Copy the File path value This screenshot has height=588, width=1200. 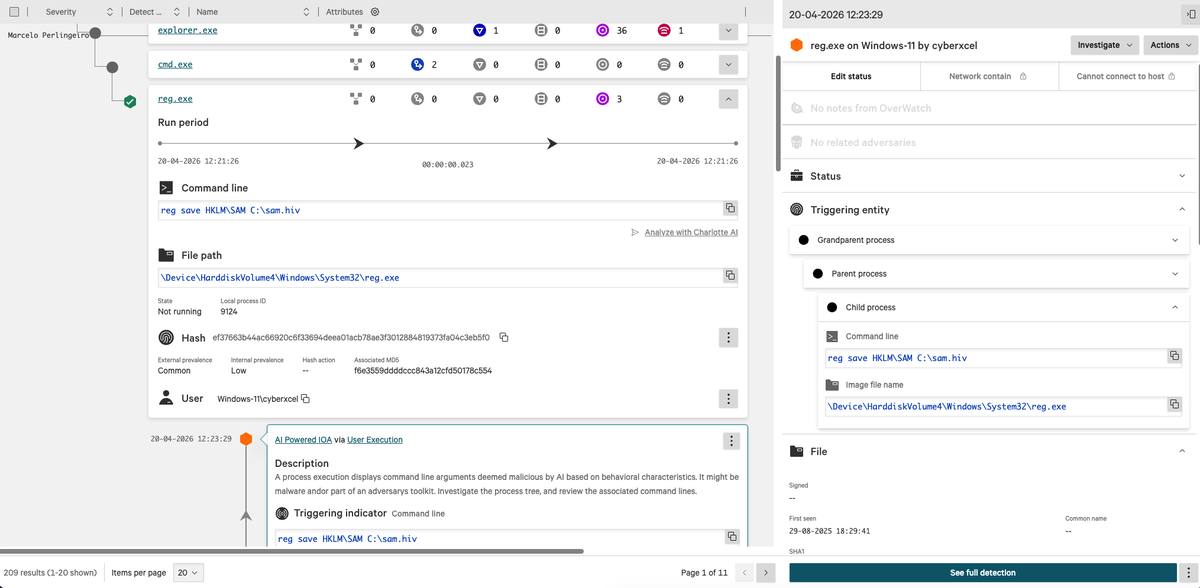[x=730, y=276]
